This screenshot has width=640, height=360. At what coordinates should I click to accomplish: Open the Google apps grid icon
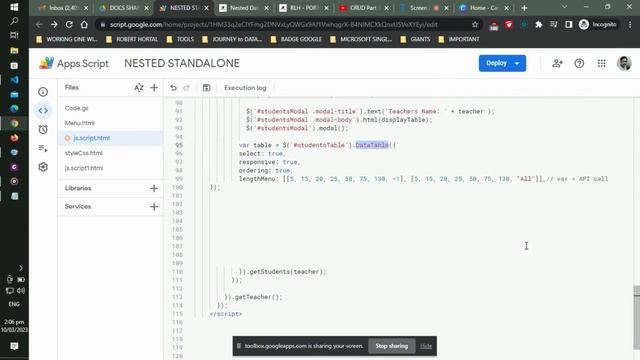602,63
